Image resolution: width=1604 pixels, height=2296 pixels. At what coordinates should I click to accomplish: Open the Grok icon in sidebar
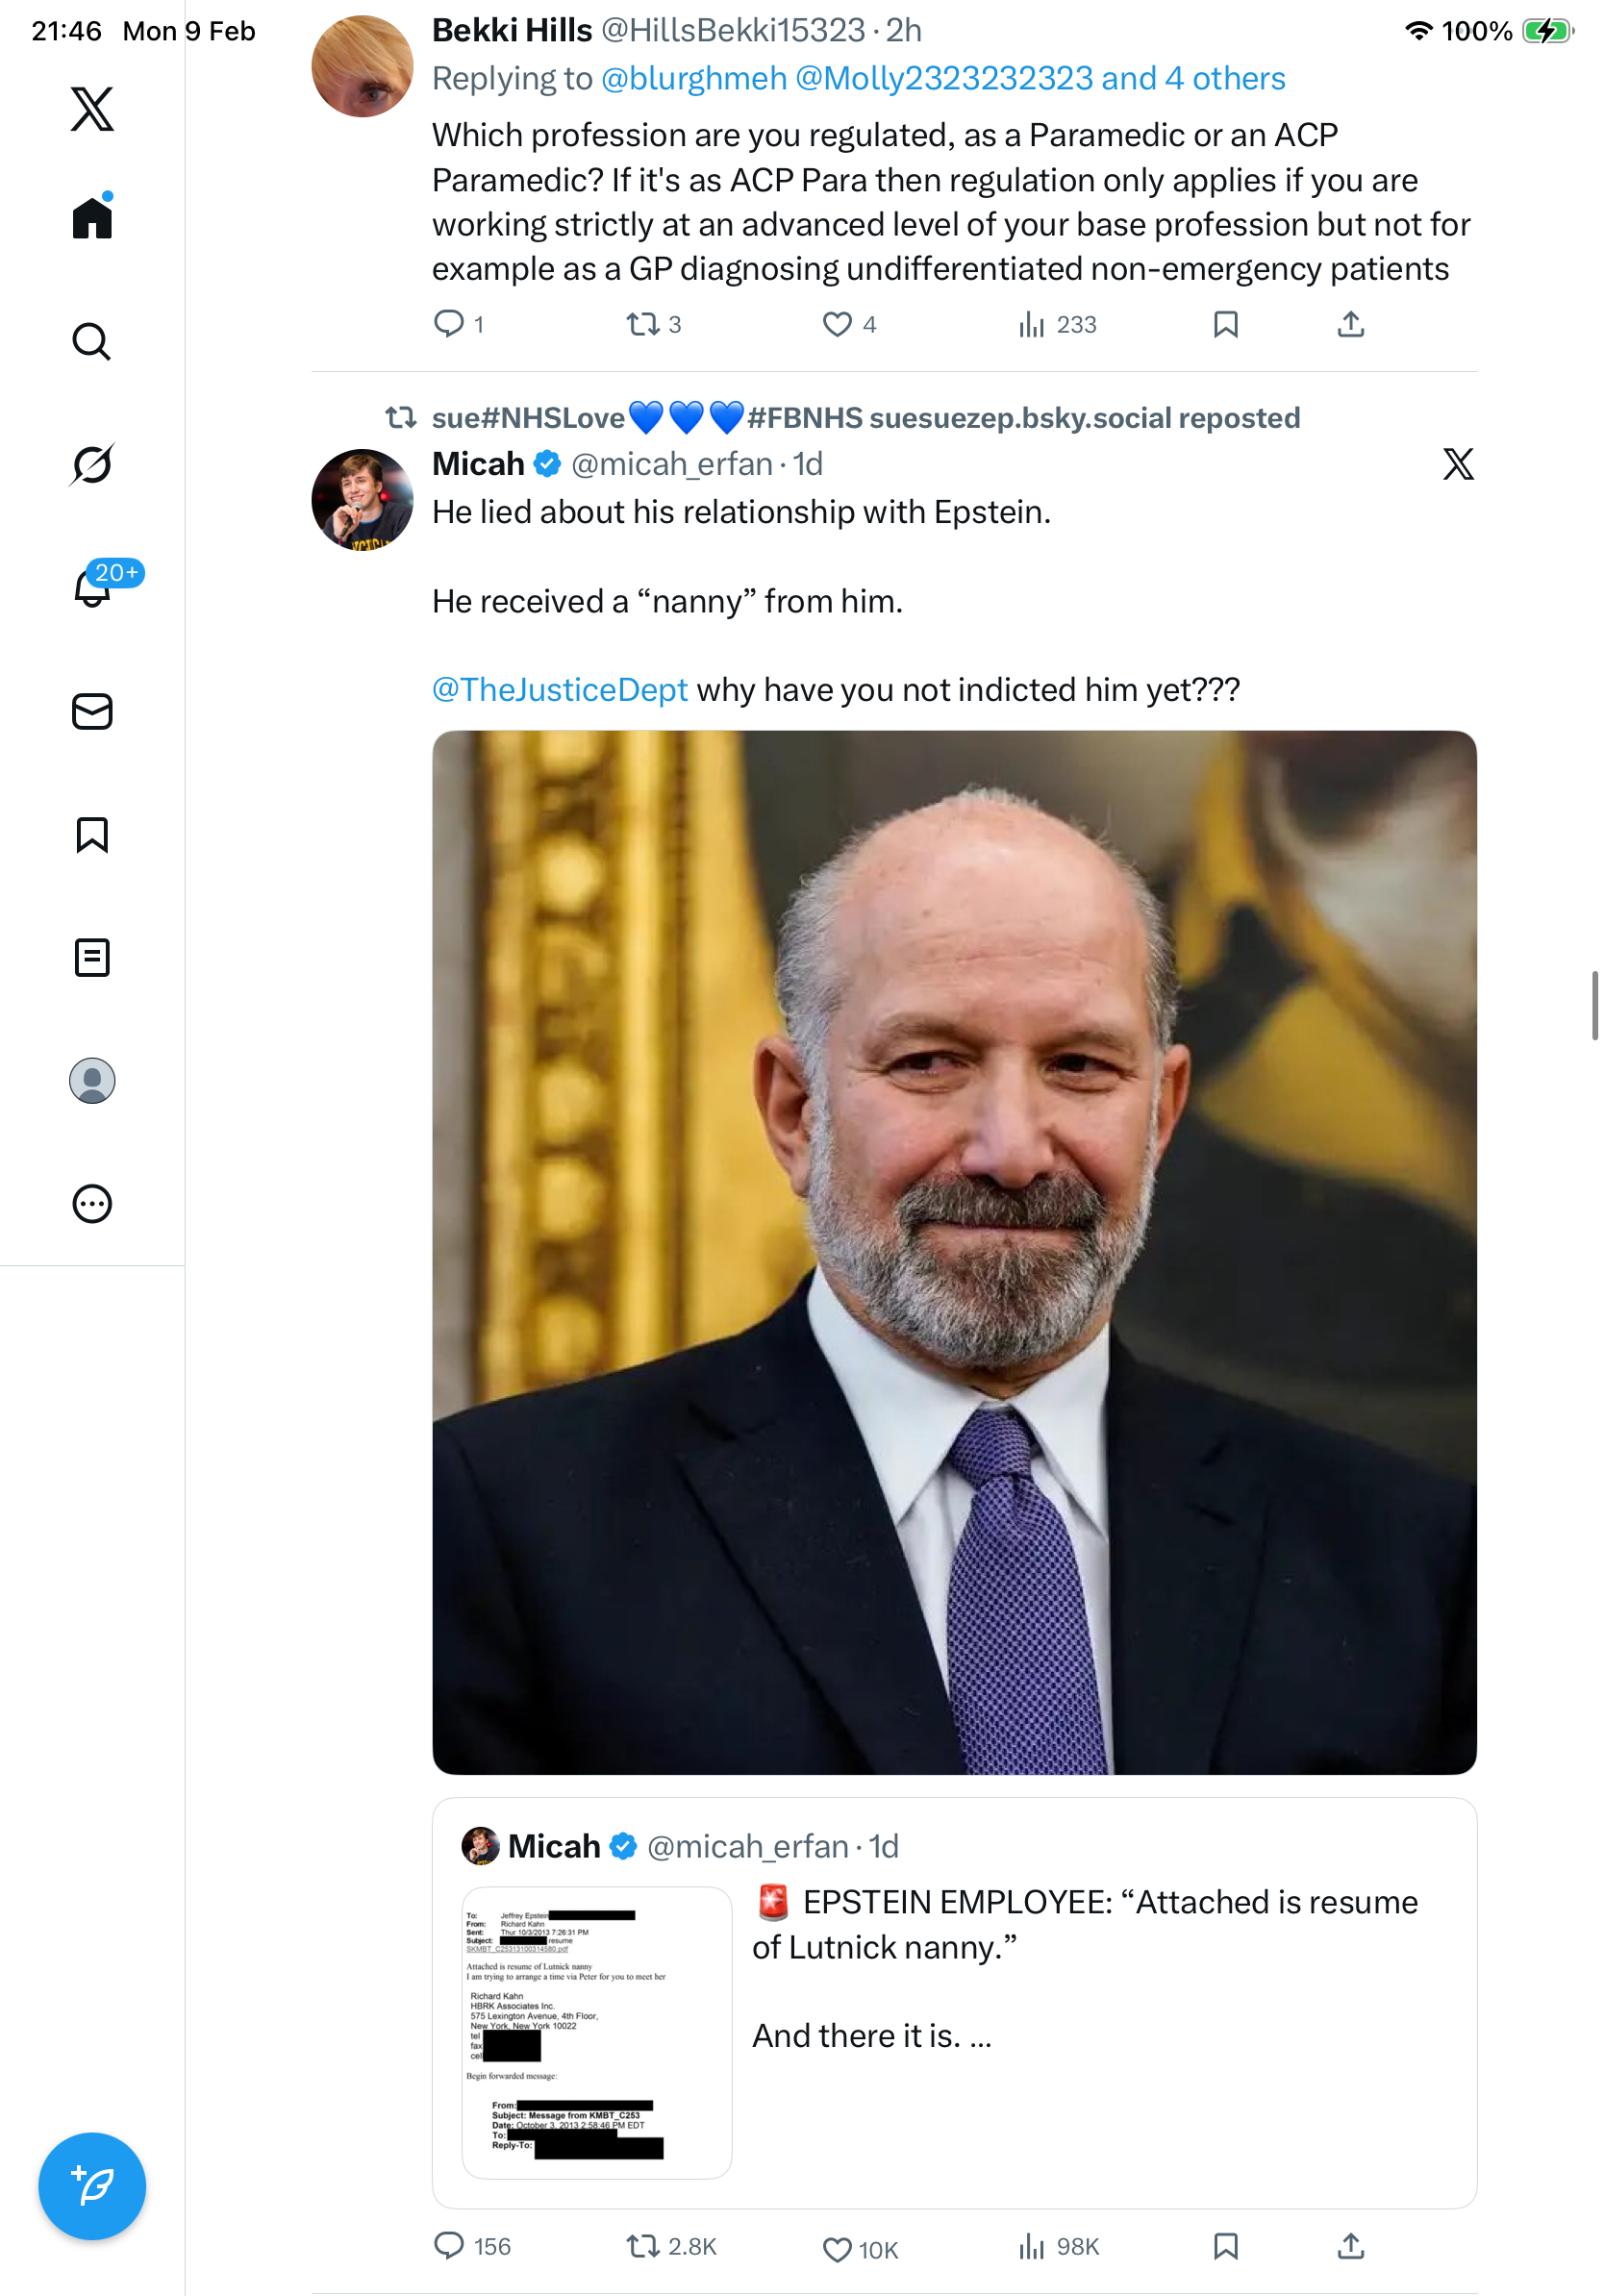(x=92, y=465)
